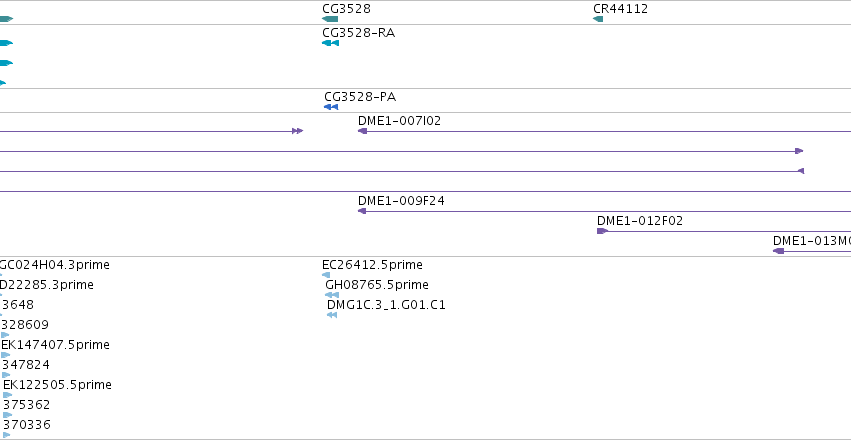Image resolution: width=851 pixels, height=440 pixels.
Task: Click the EK147407.5prime label
Action: pos(55,345)
